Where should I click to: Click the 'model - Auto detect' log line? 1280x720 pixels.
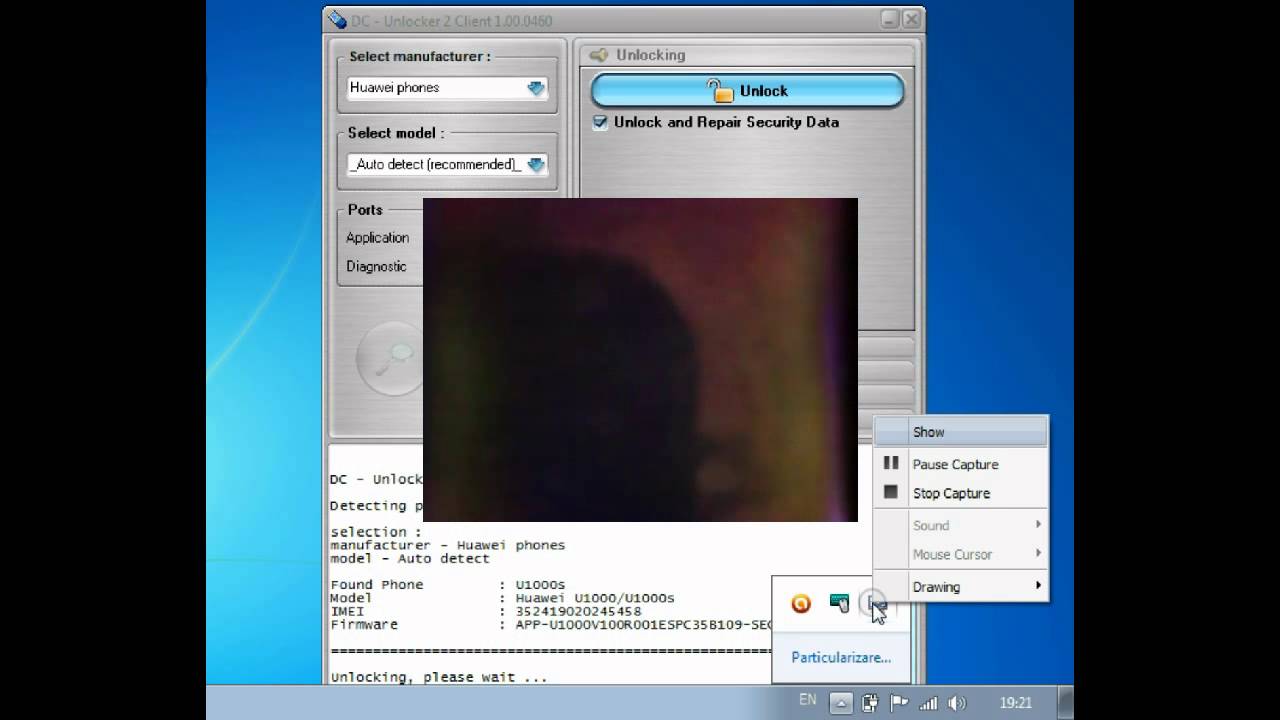click(x=410, y=559)
